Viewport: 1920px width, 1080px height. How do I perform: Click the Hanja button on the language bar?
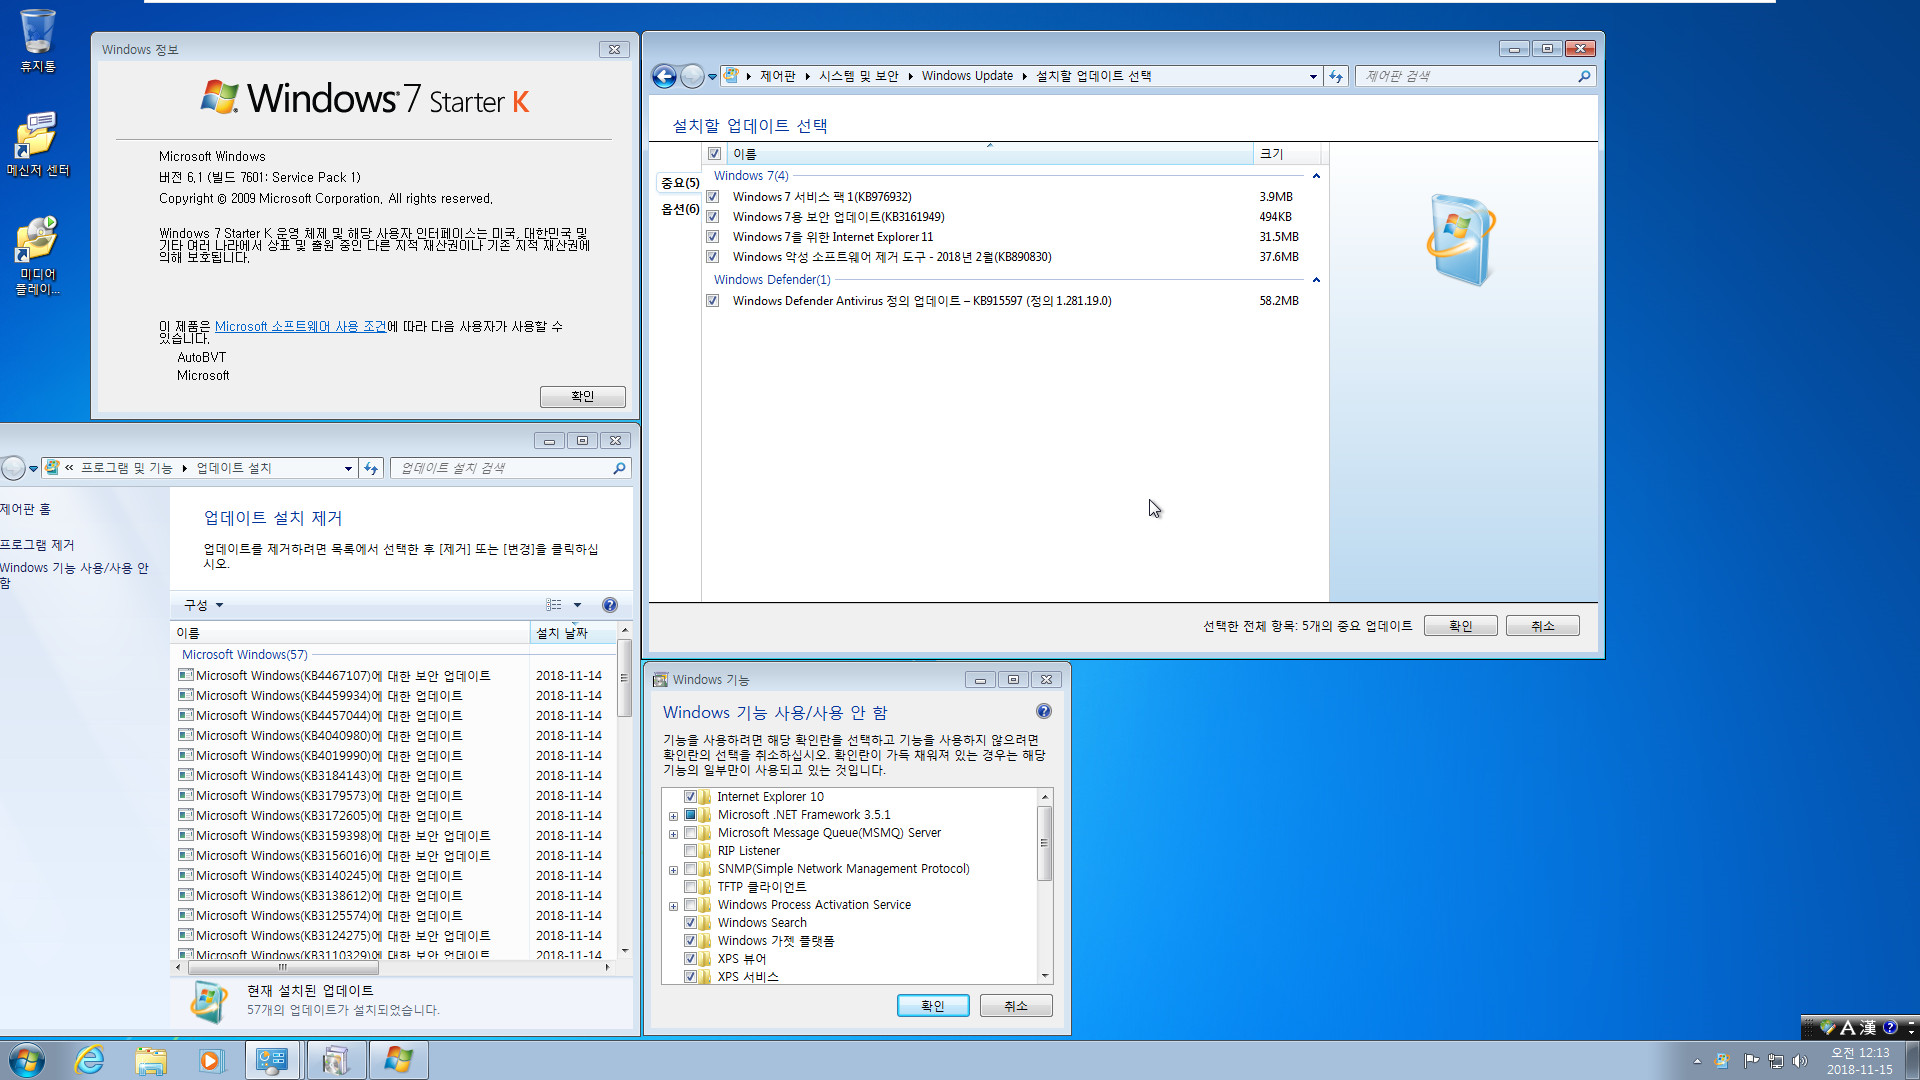[x=1867, y=1027]
